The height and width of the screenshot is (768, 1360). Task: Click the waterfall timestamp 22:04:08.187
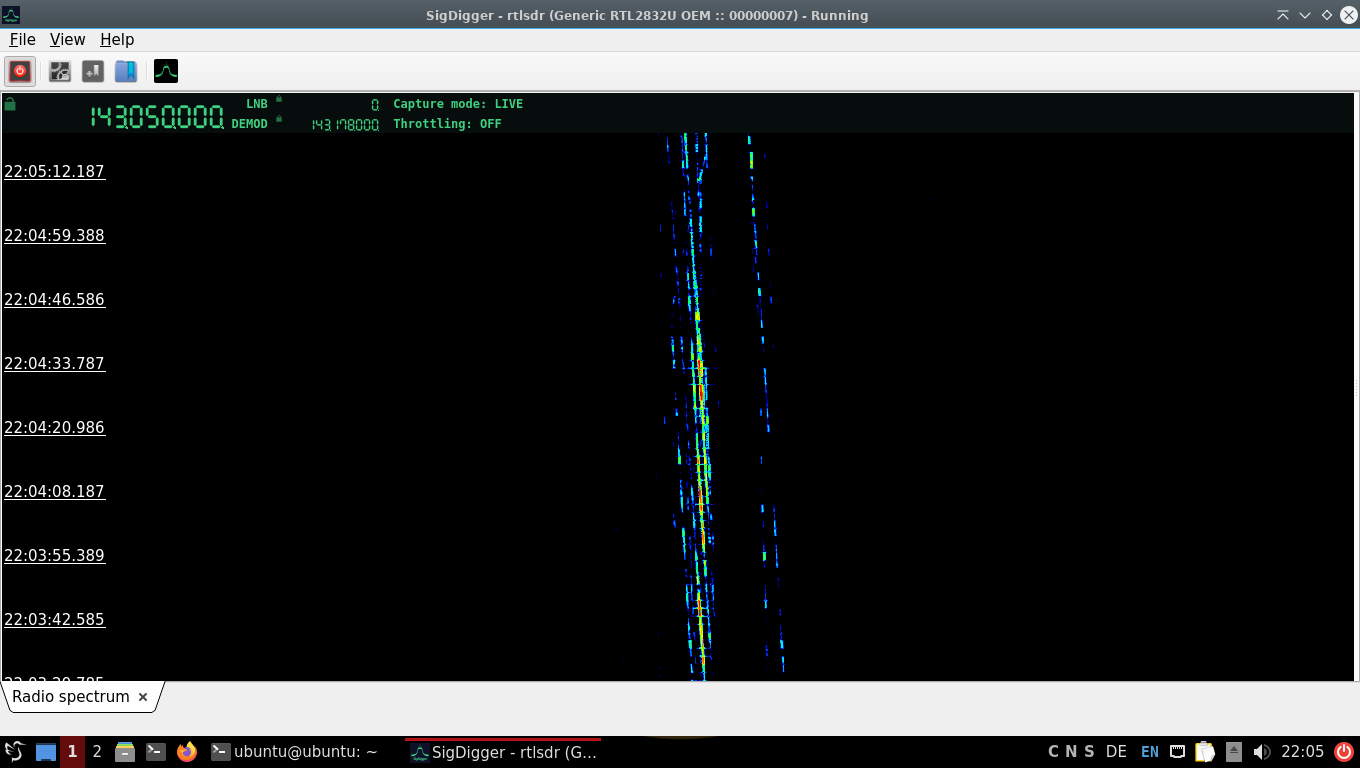click(x=55, y=491)
